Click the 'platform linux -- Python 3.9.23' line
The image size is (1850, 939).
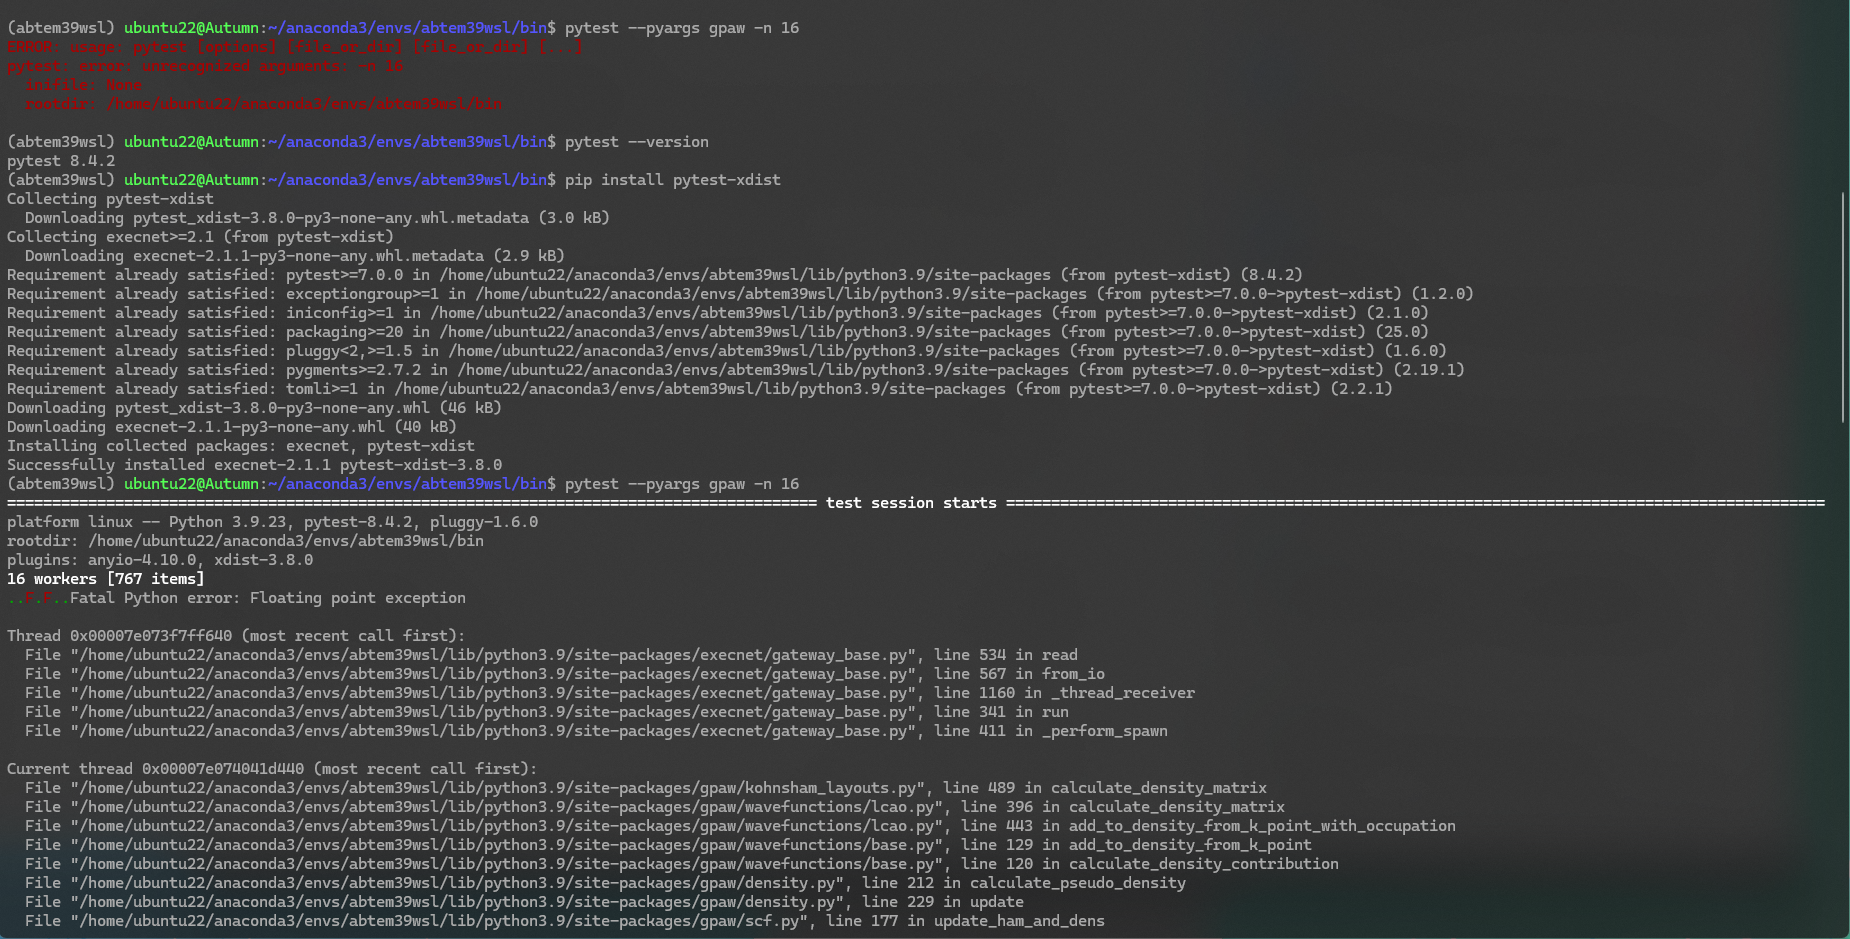click(272, 522)
